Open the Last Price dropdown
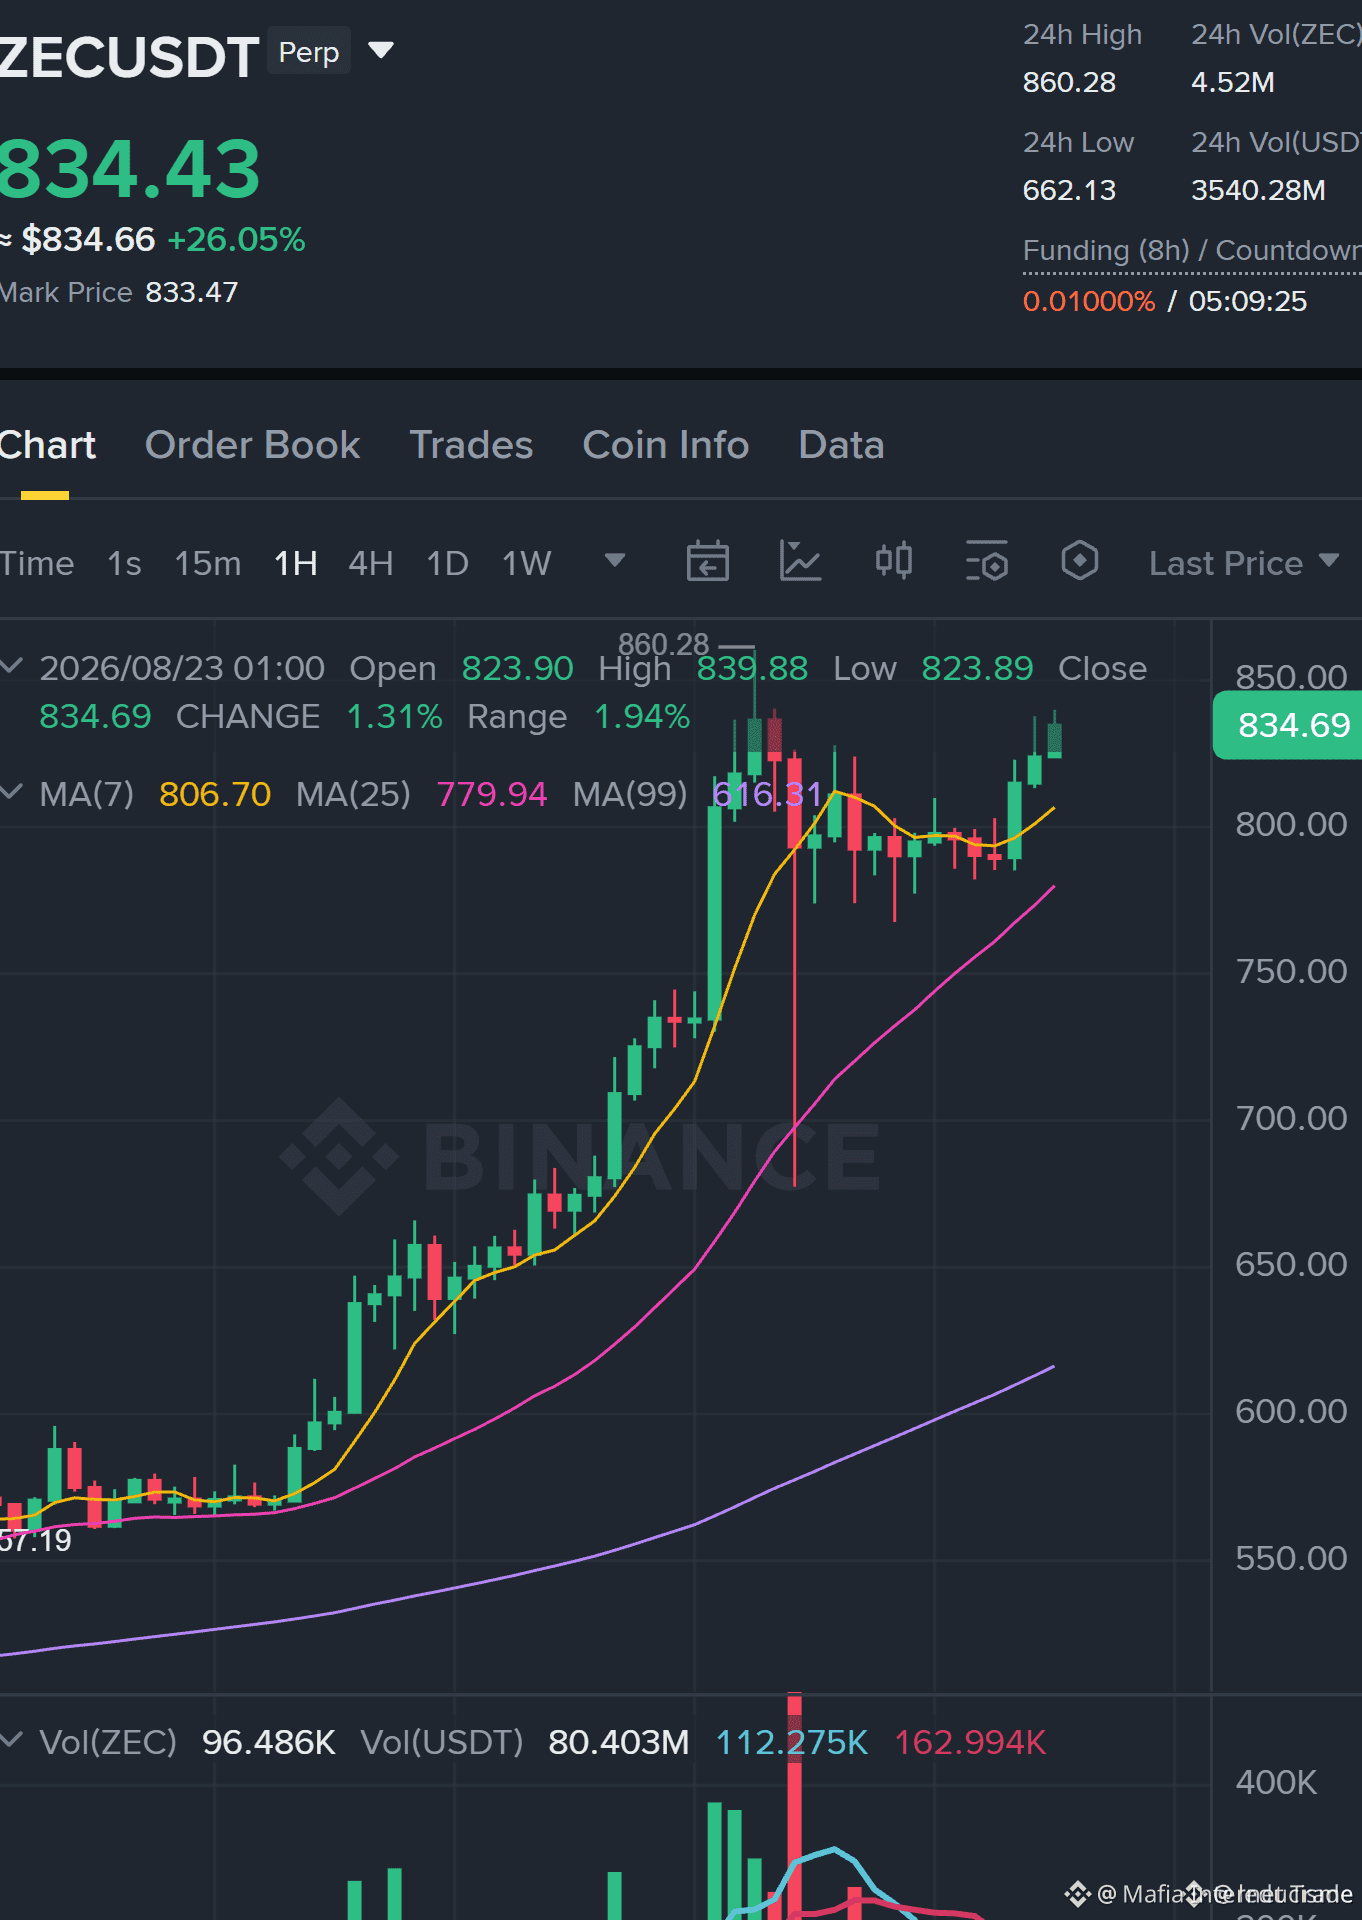The height and width of the screenshot is (1920, 1362). (x=1243, y=563)
